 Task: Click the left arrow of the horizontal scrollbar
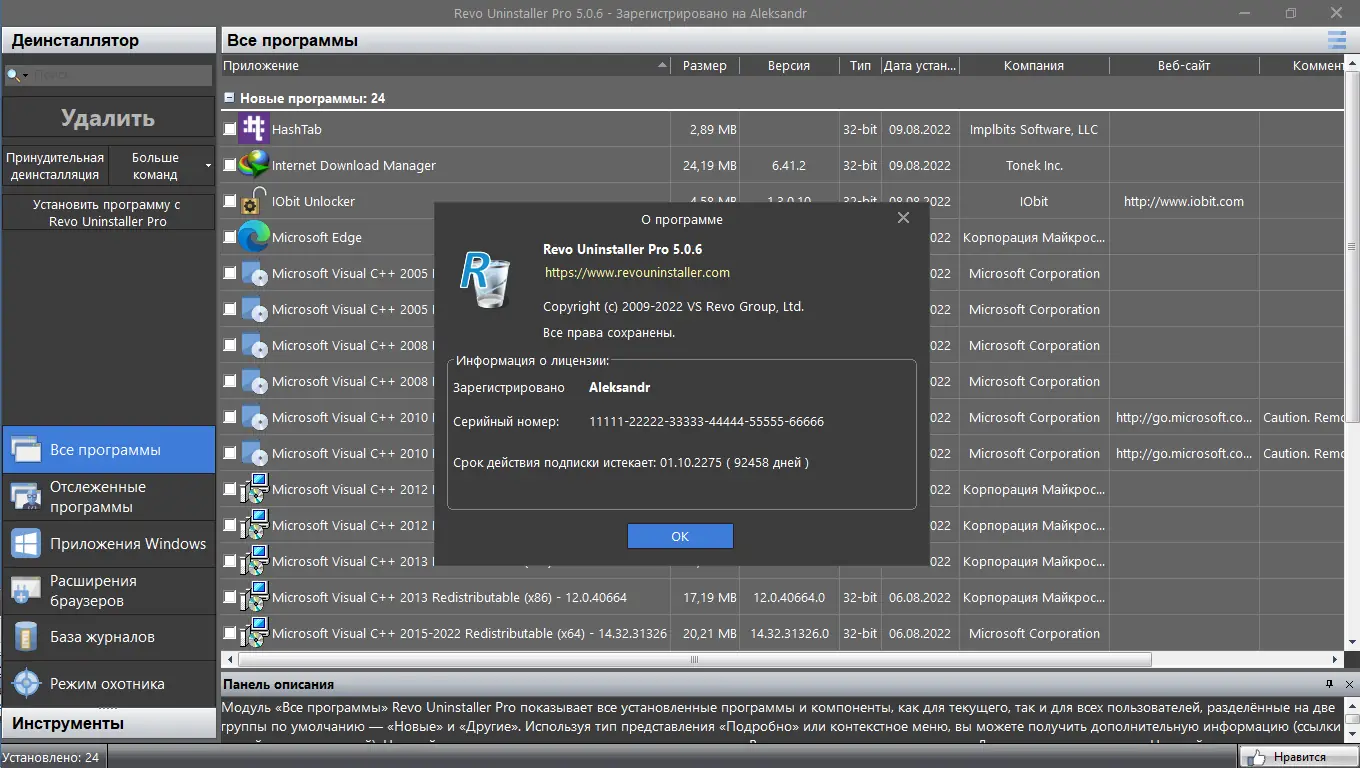(x=229, y=660)
